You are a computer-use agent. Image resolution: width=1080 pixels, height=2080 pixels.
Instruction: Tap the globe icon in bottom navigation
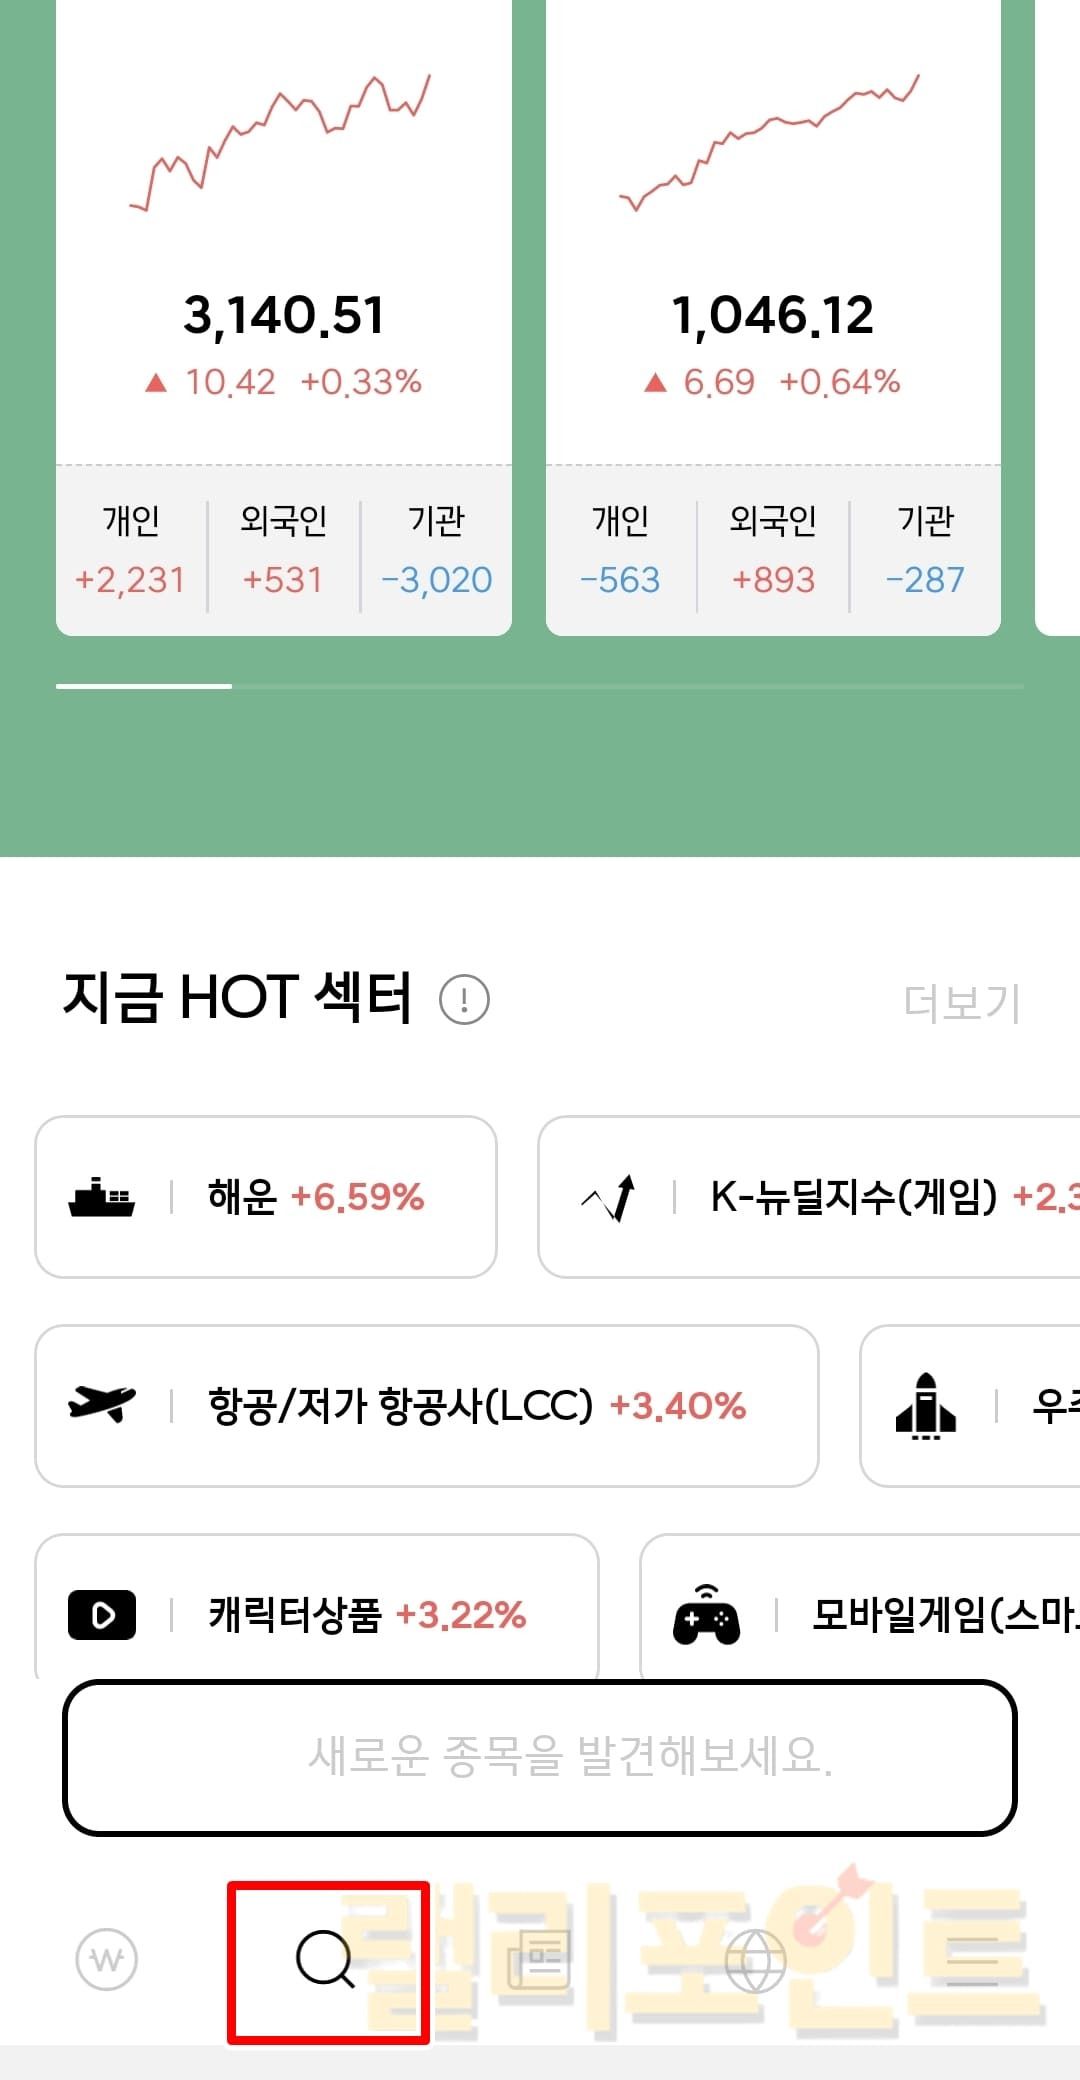point(755,1960)
